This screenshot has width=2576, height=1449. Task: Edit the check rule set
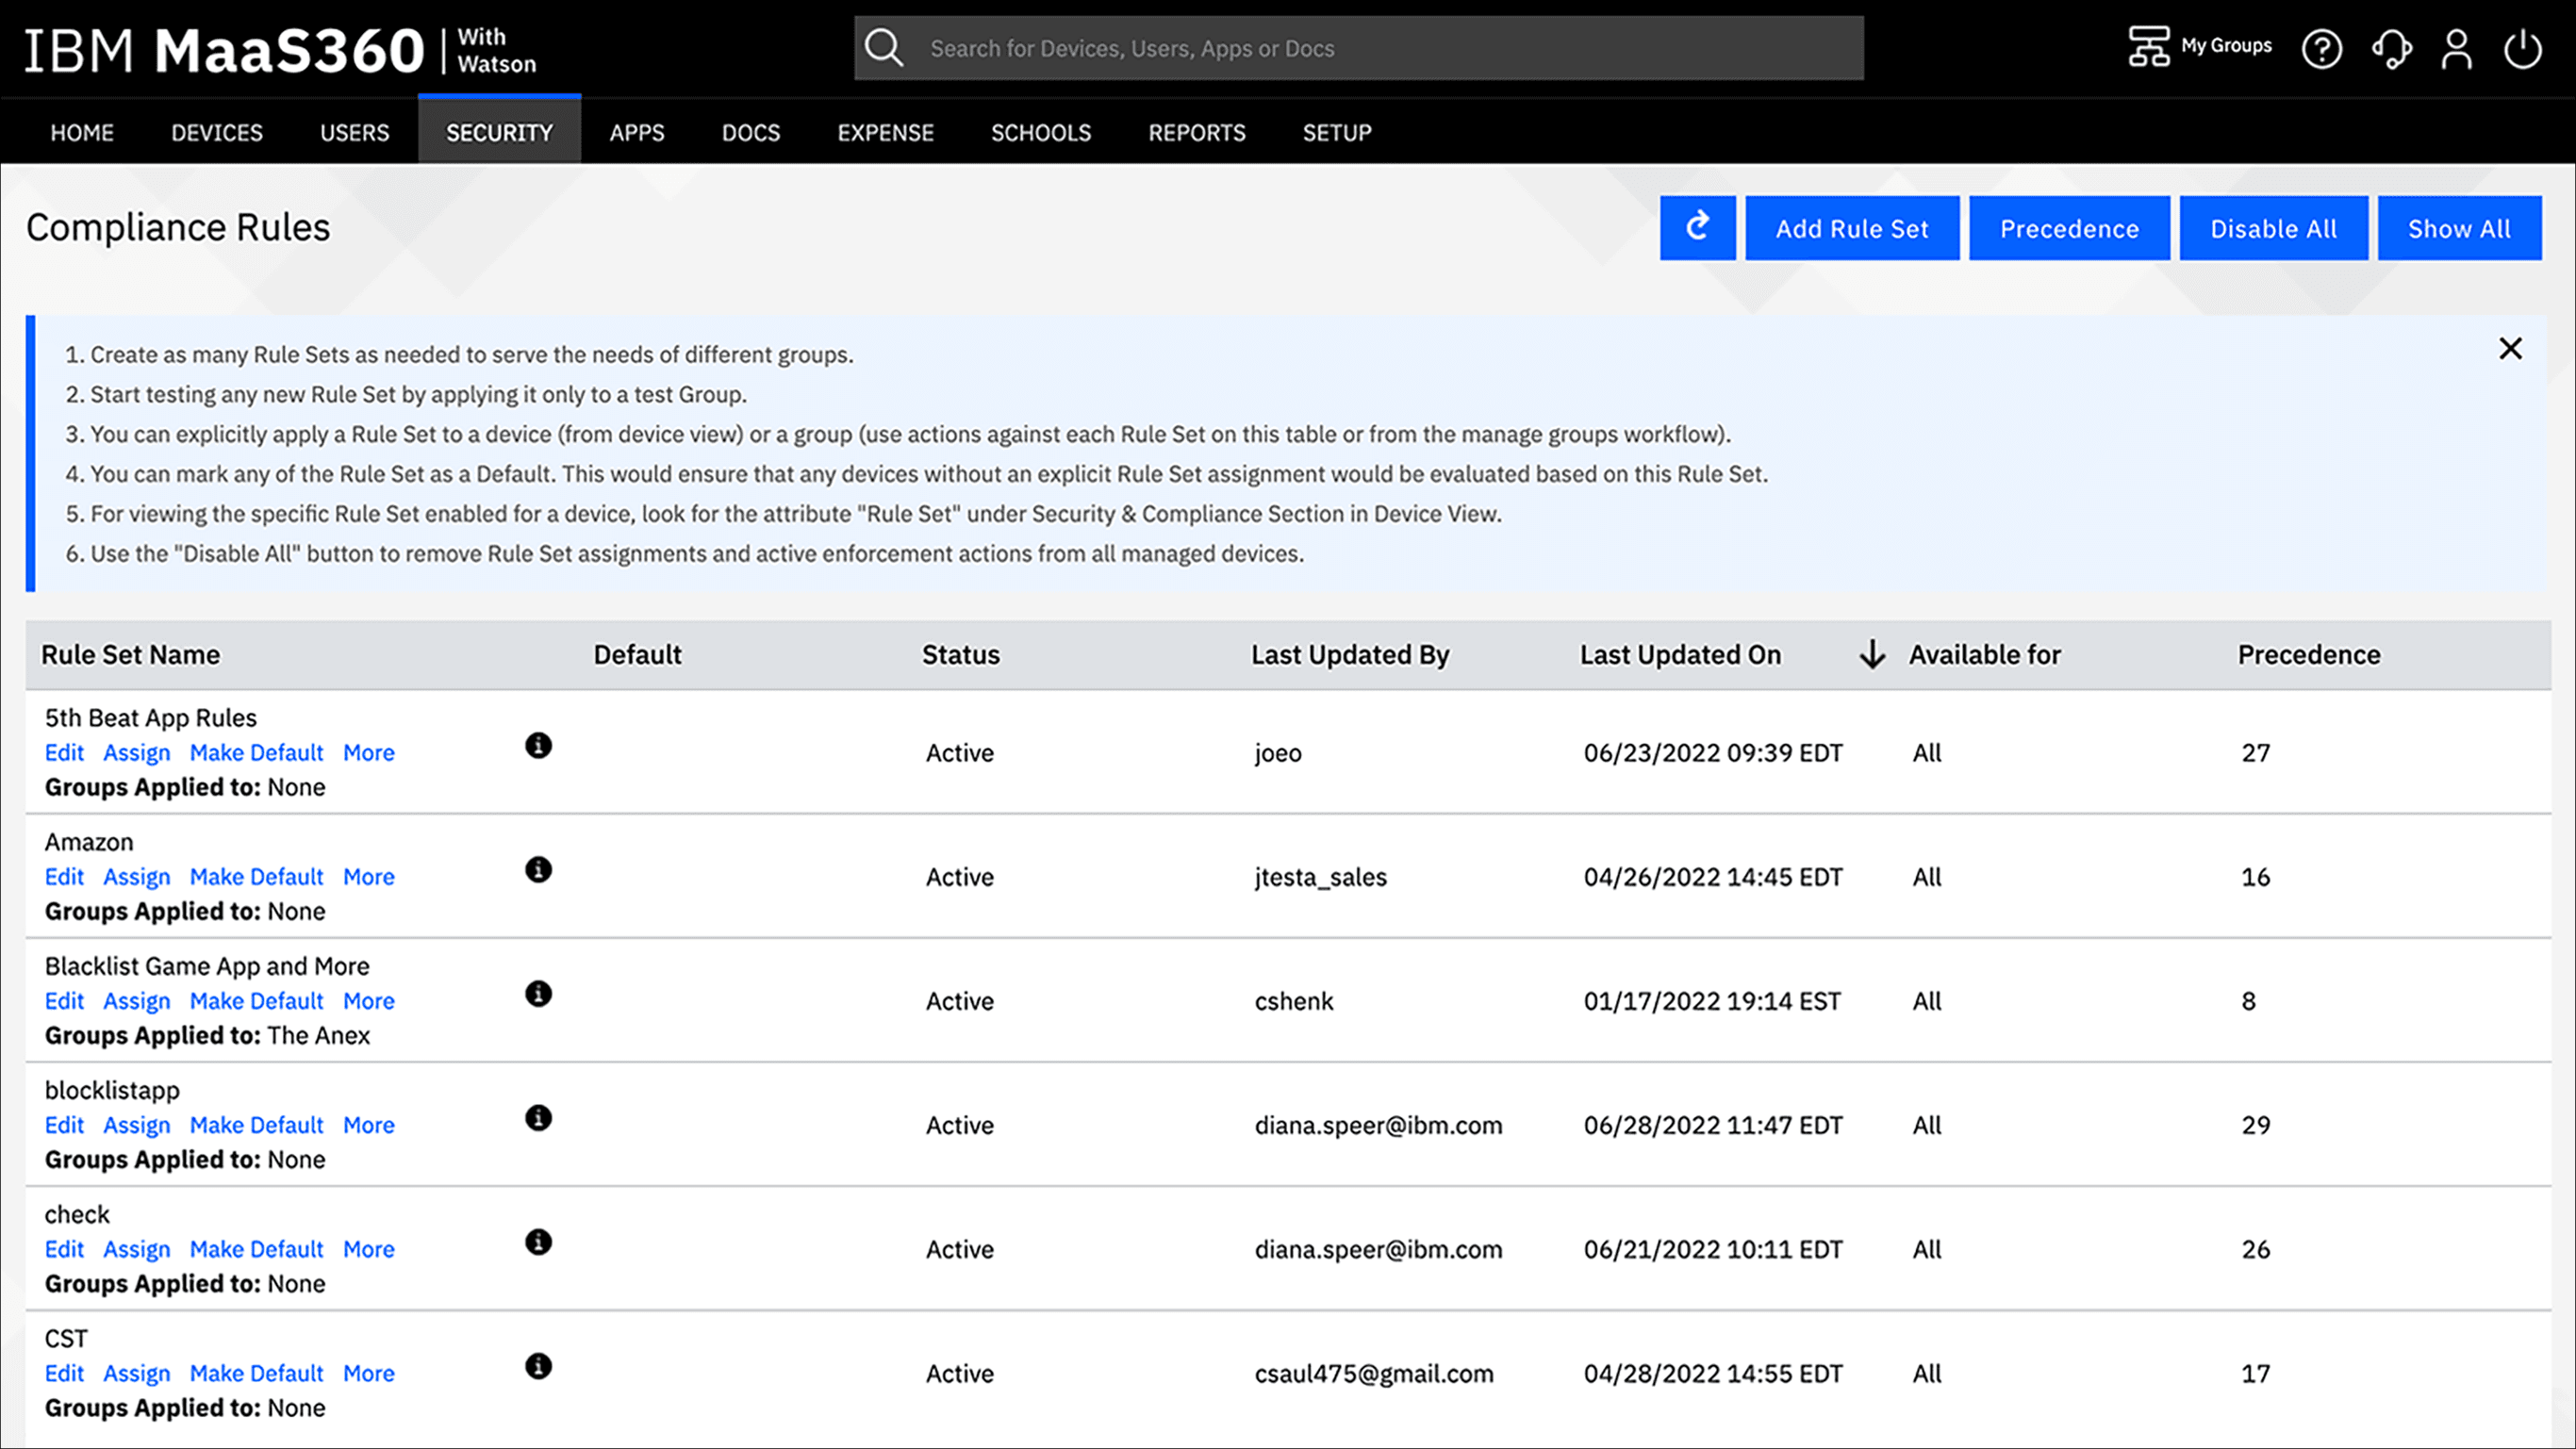[x=65, y=1249]
